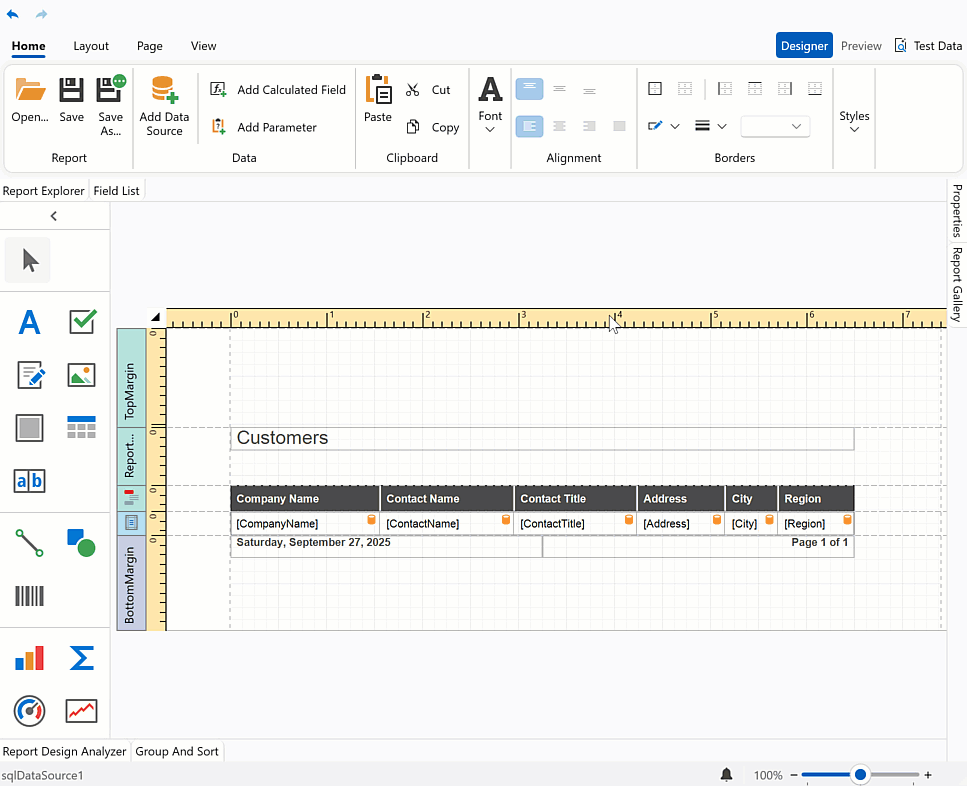Toggle center horizontal text alignment
Screen dimensions: 967x786
pyautogui.click(x=559, y=88)
